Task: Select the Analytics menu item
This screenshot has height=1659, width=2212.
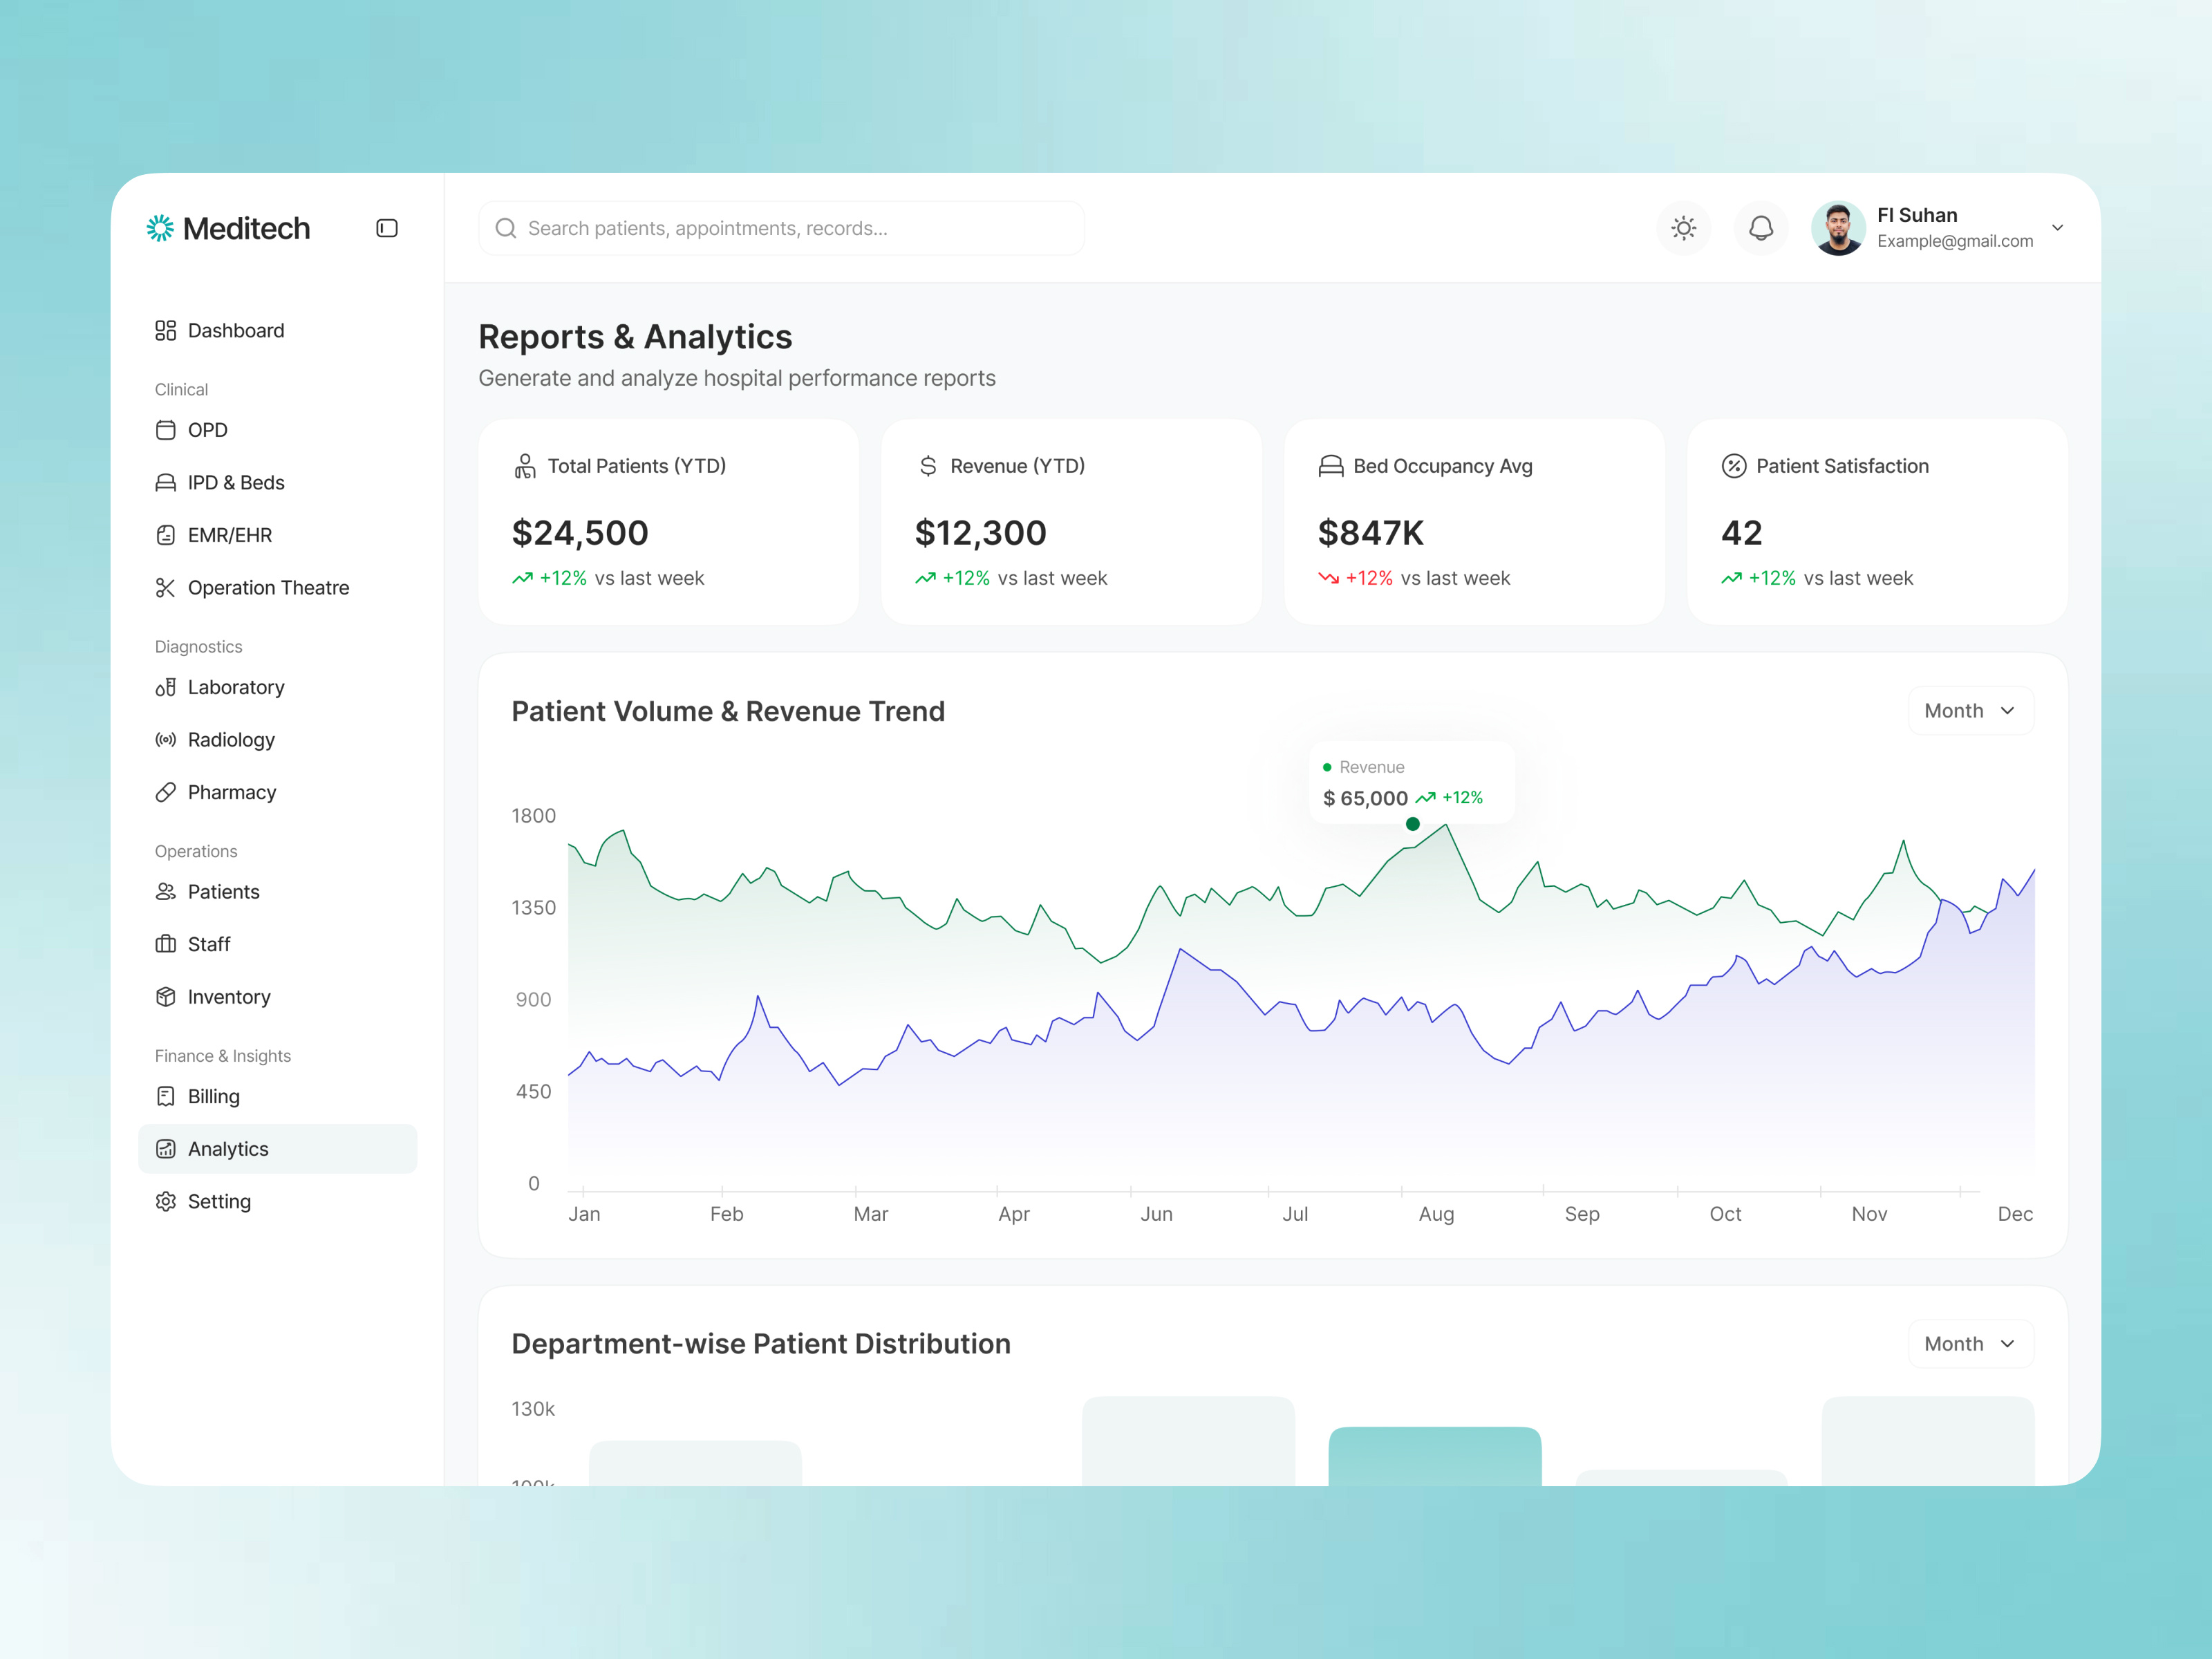Action: click(278, 1149)
